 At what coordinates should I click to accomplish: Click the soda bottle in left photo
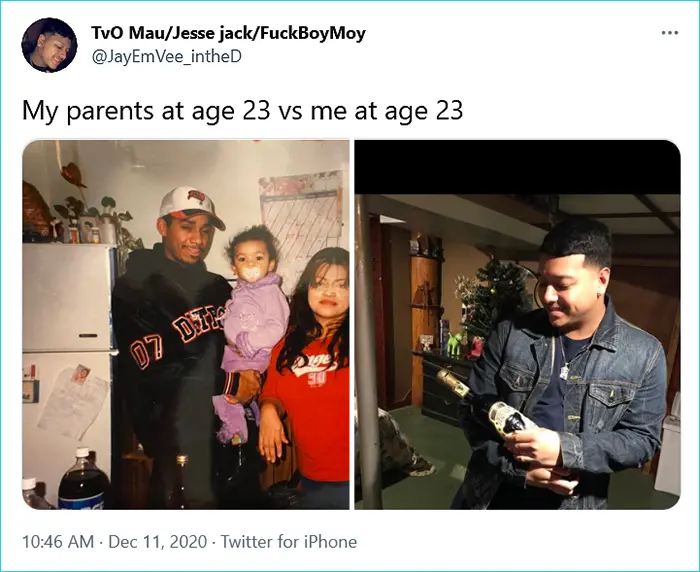(x=83, y=480)
